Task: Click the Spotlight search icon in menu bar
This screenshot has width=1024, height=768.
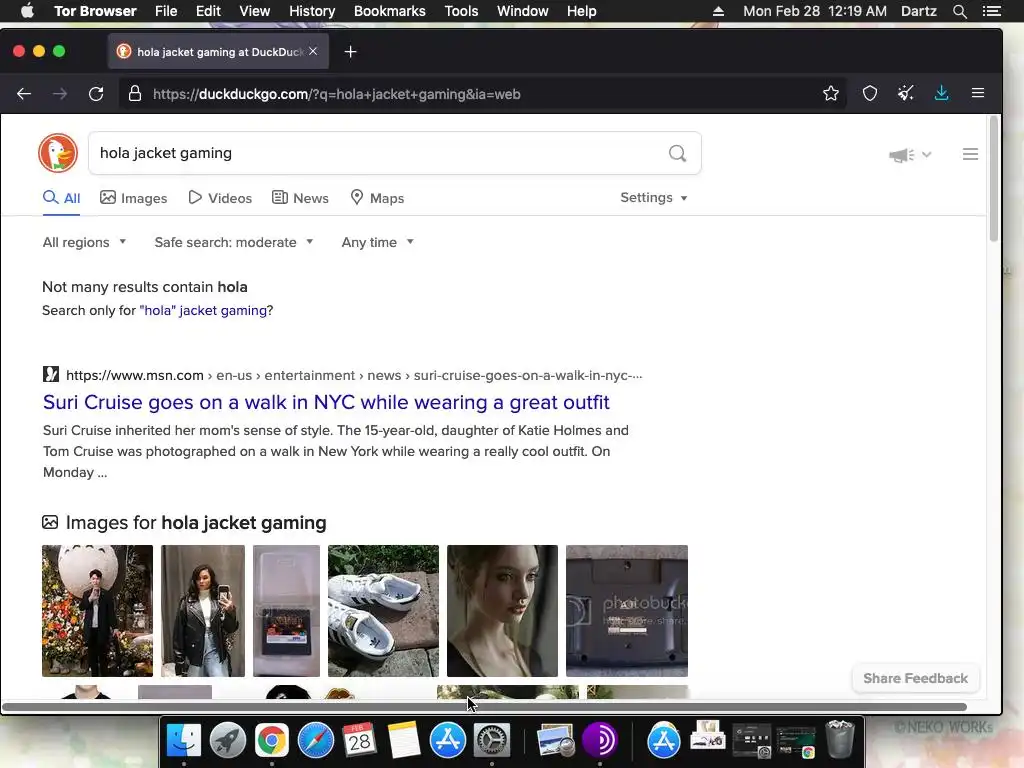Action: 959,11
